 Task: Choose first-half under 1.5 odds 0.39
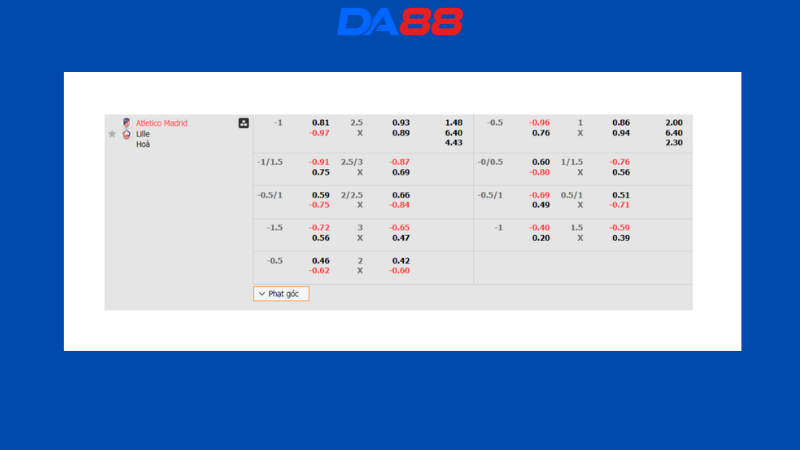coord(621,238)
